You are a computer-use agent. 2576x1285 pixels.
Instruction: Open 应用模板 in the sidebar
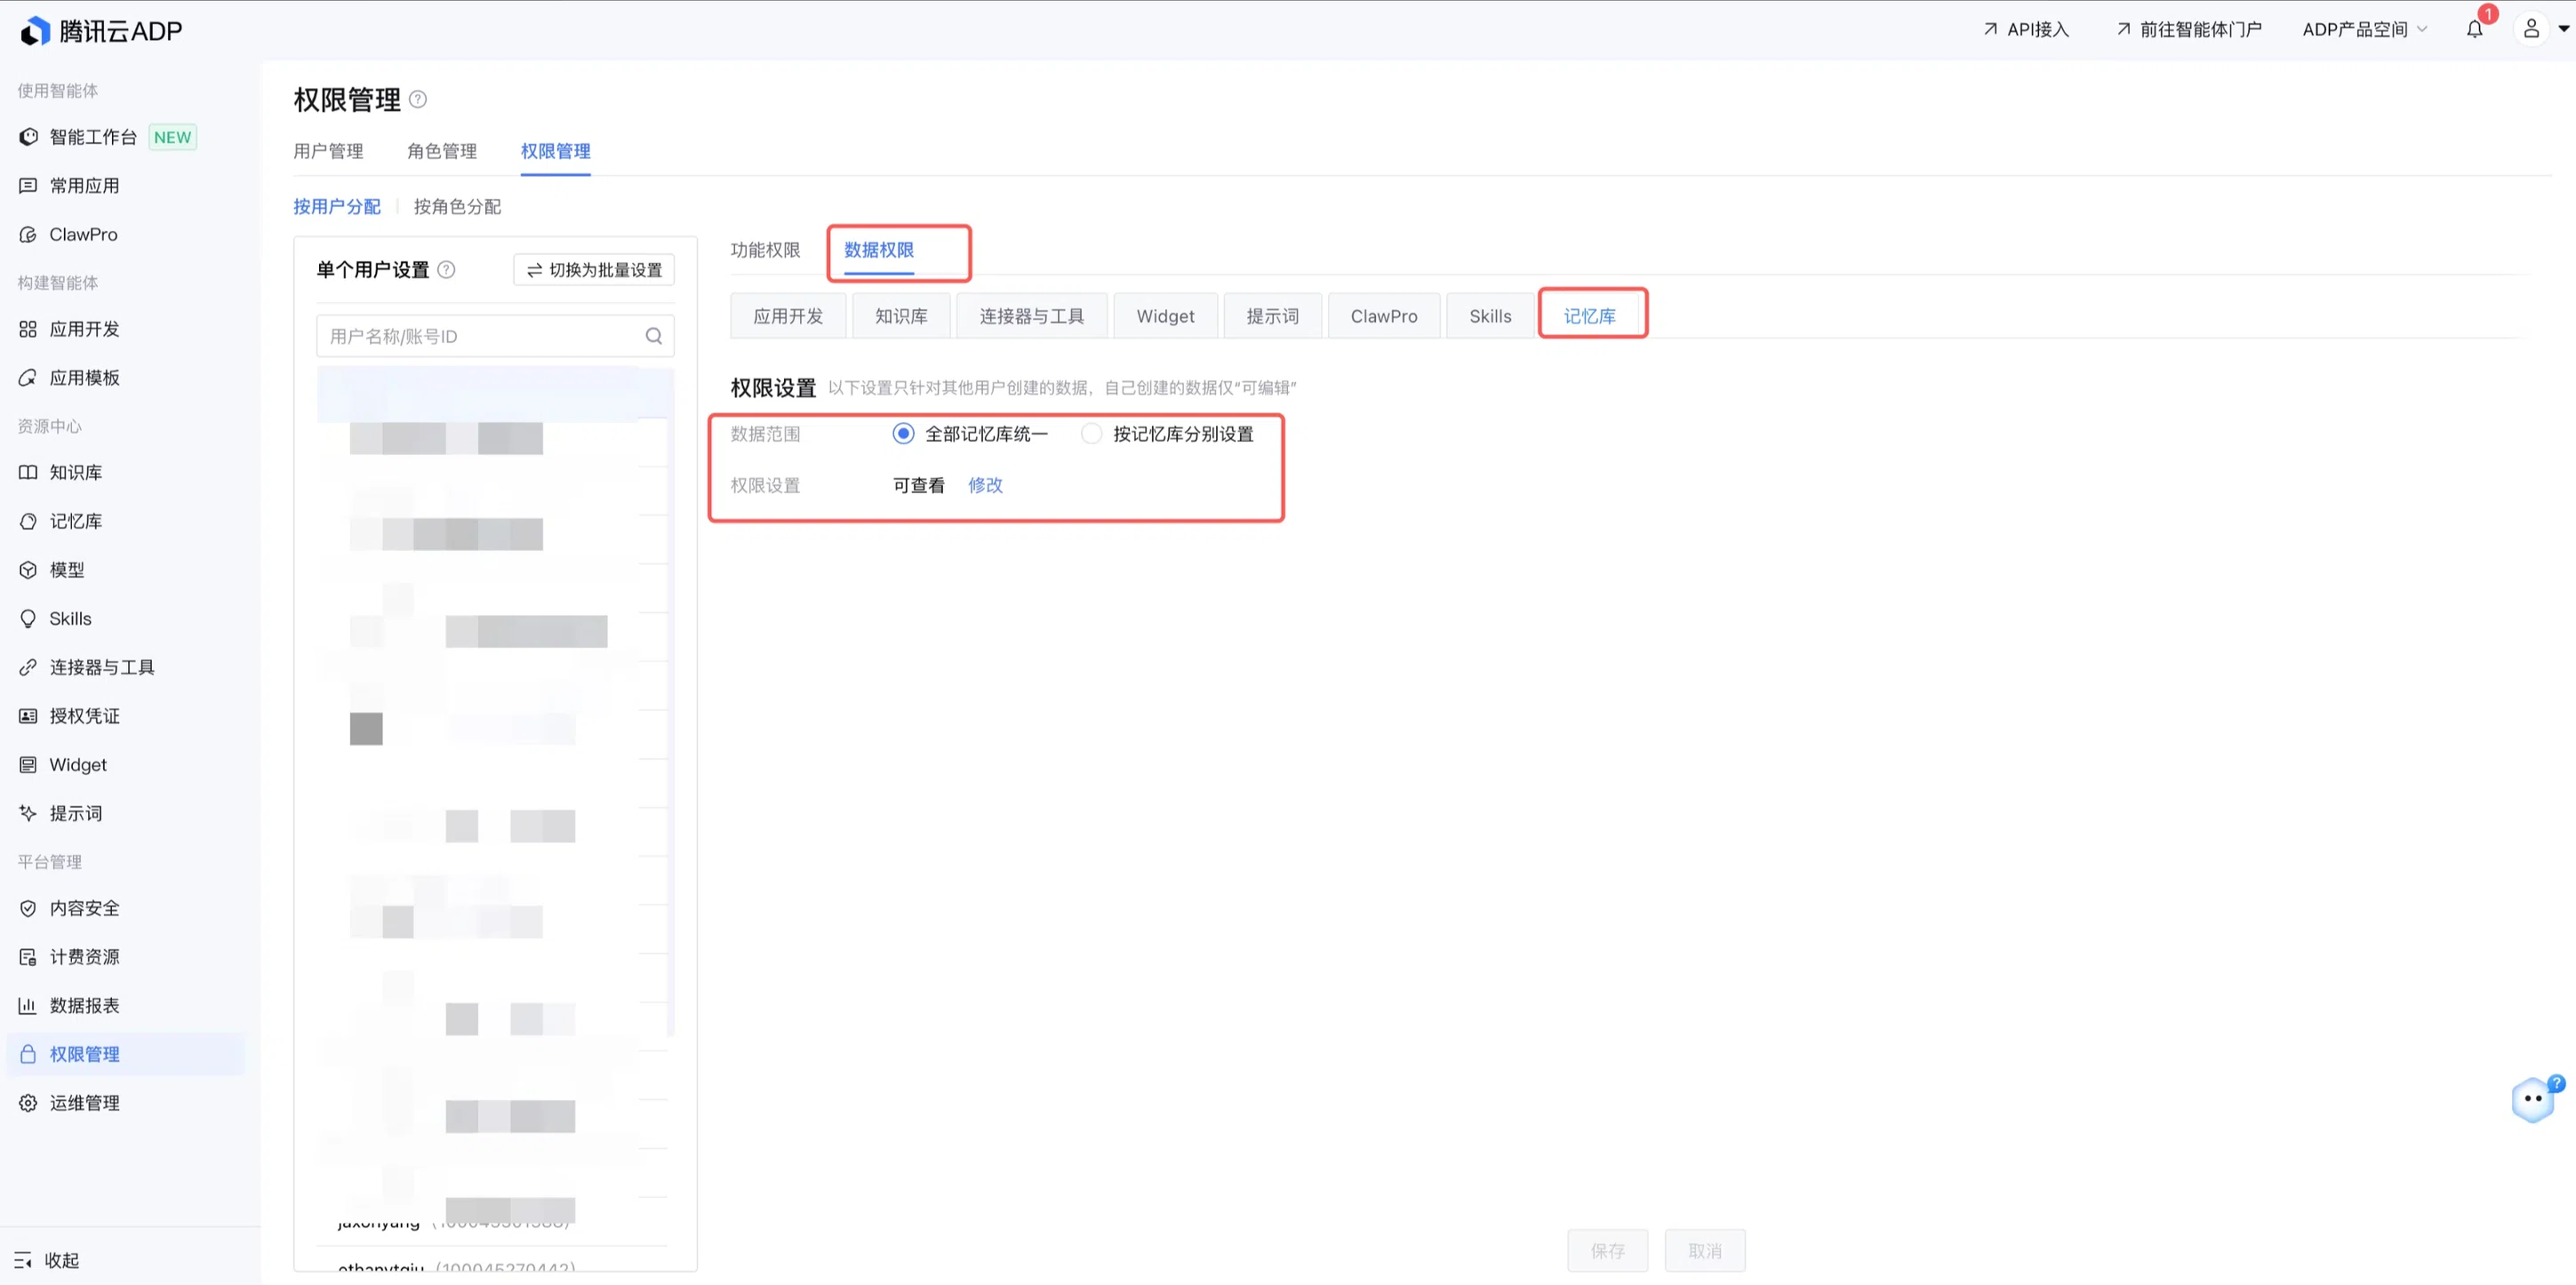[84, 378]
